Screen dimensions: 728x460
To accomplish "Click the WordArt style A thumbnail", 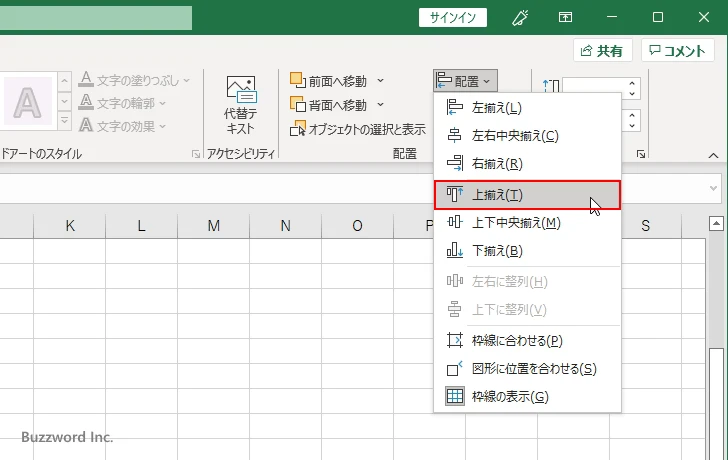I will pyautogui.click(x=28, y=102).
